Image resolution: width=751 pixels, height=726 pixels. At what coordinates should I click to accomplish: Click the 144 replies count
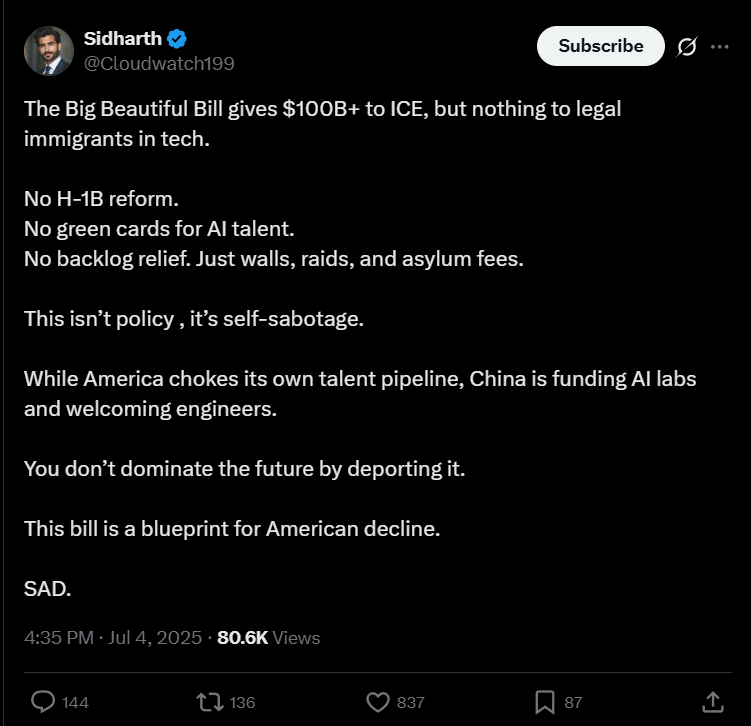[x=75, y=703]
